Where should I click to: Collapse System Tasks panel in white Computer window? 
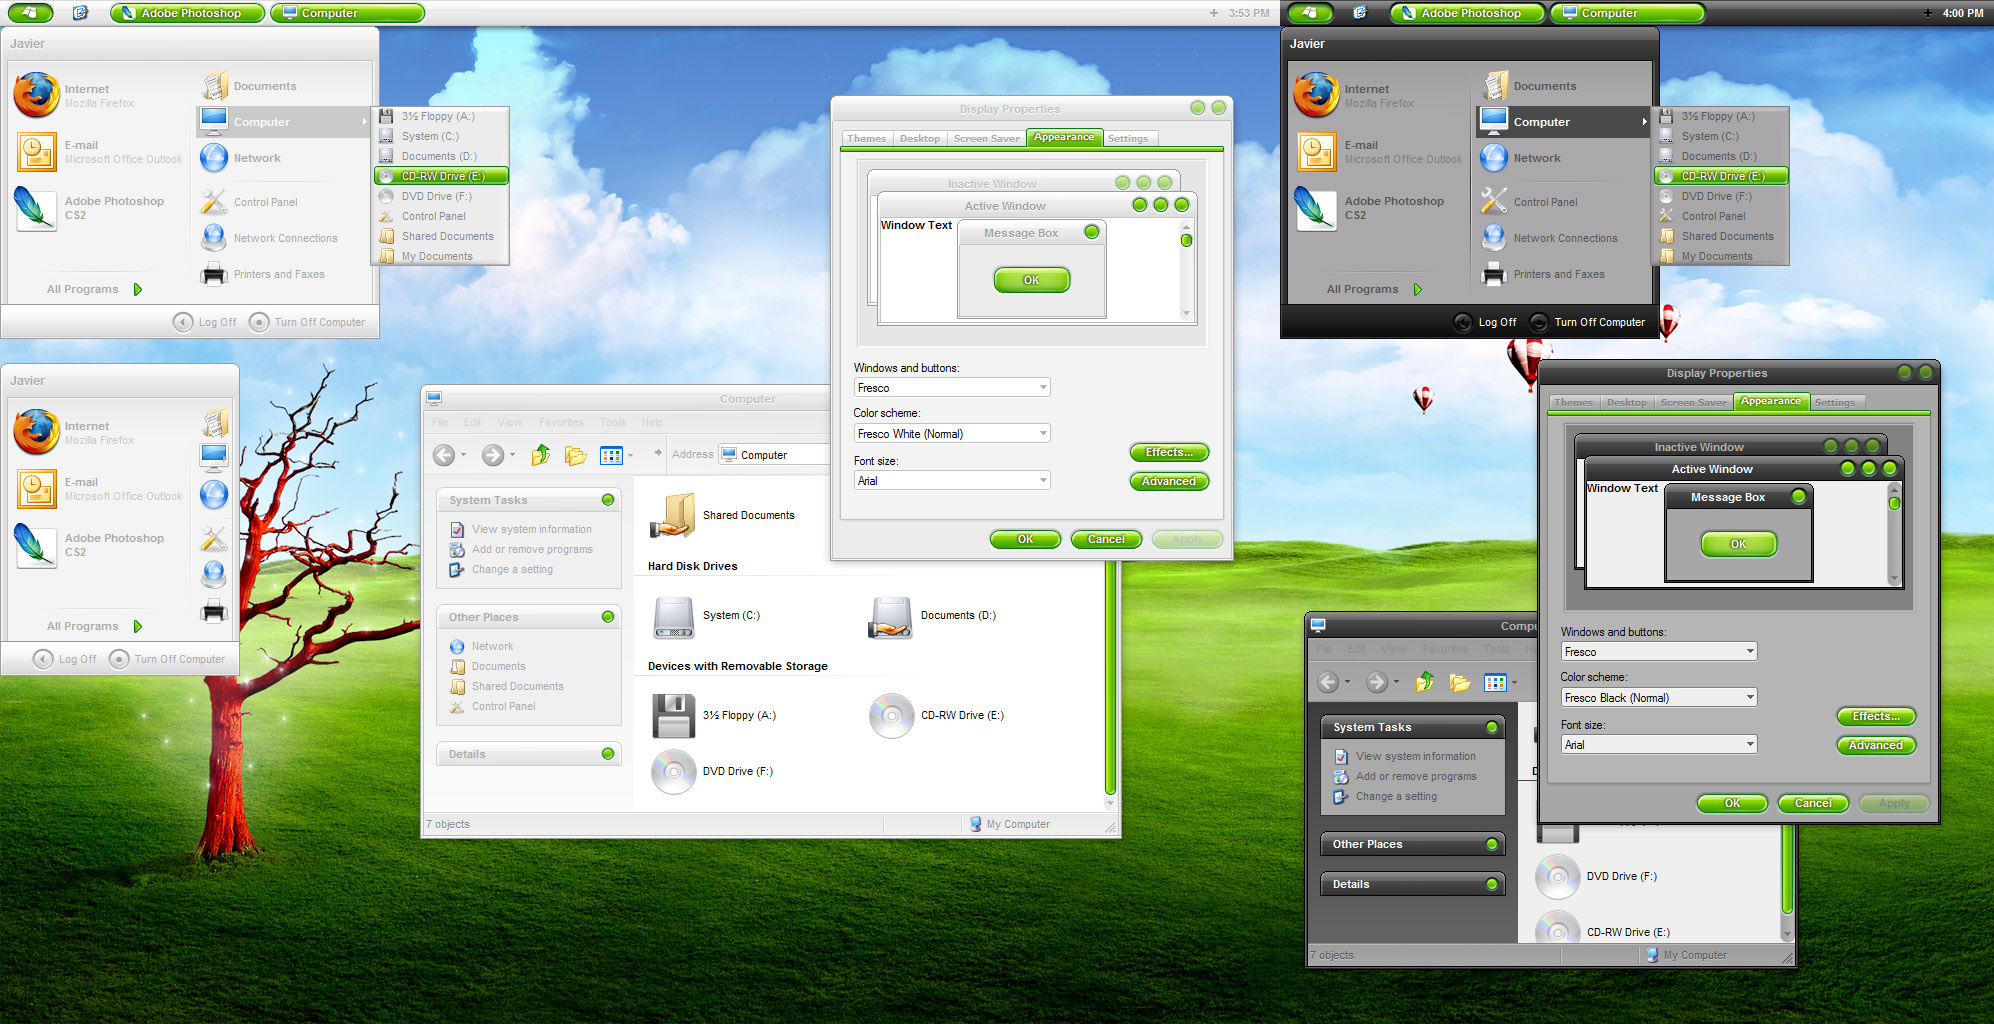coord(608,500)
